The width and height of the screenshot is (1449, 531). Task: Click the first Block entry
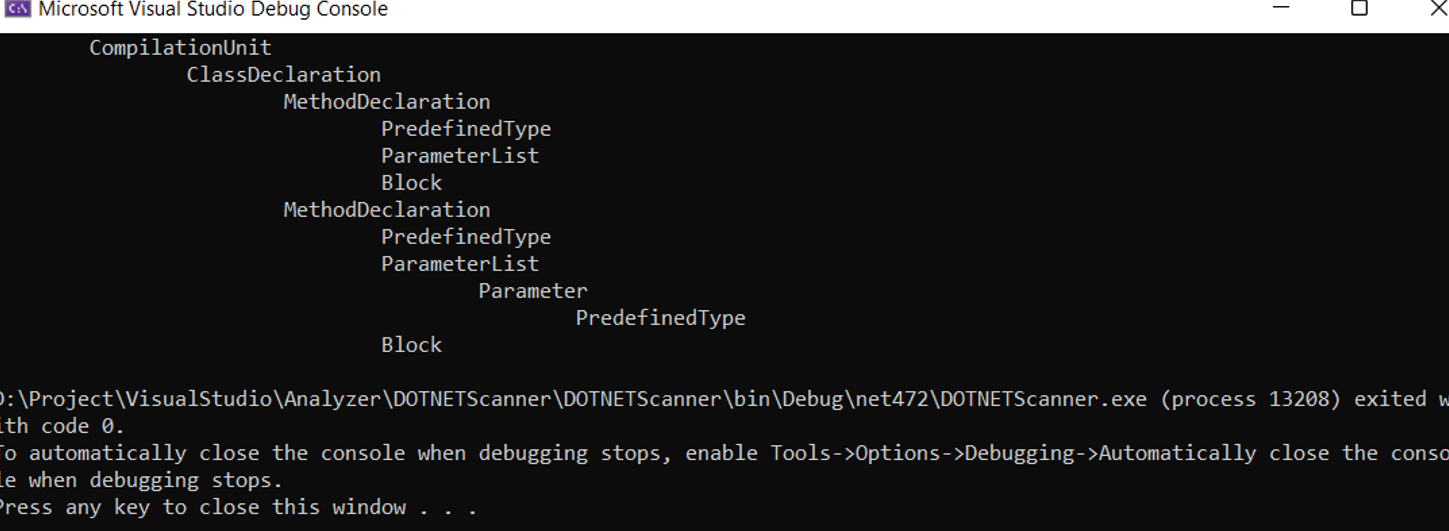click(x=411, y=183)
